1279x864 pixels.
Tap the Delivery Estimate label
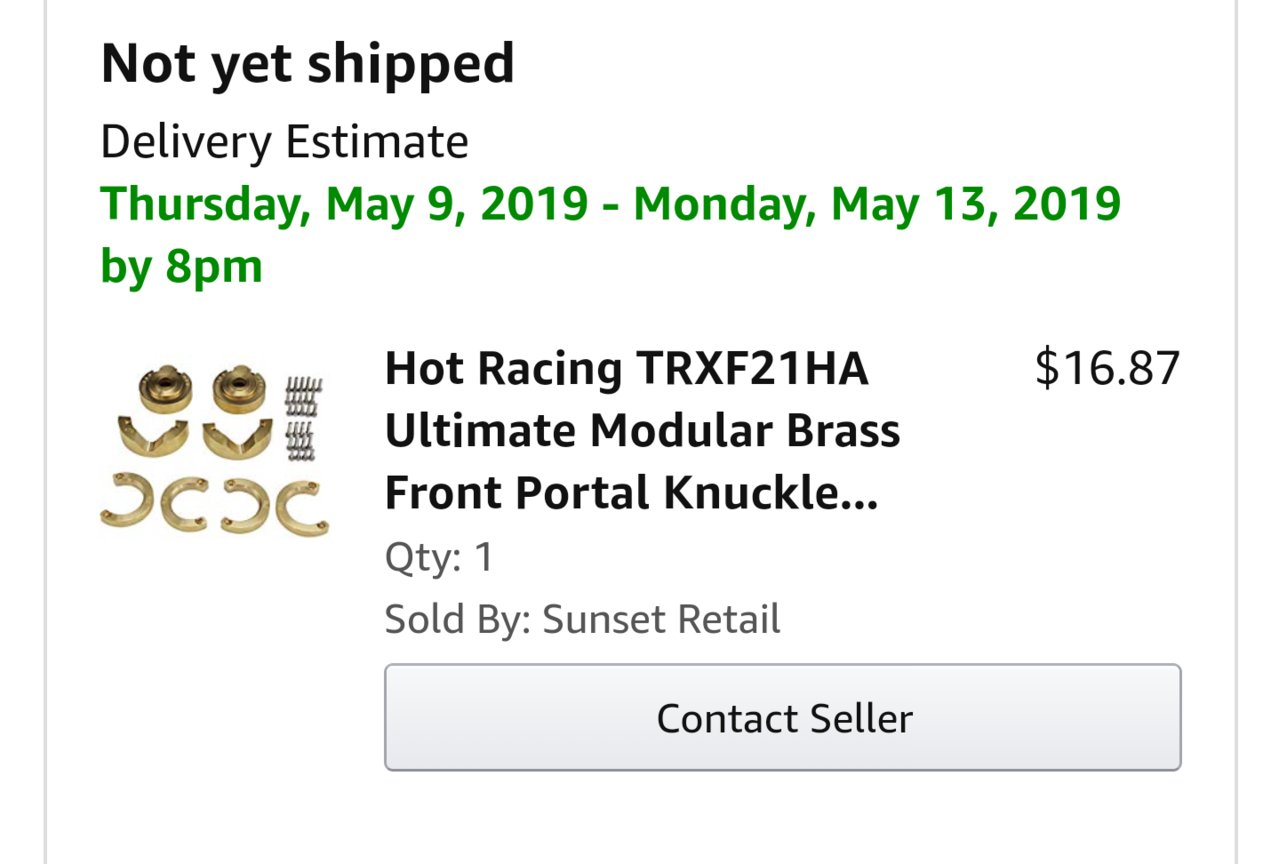(284, 142)
